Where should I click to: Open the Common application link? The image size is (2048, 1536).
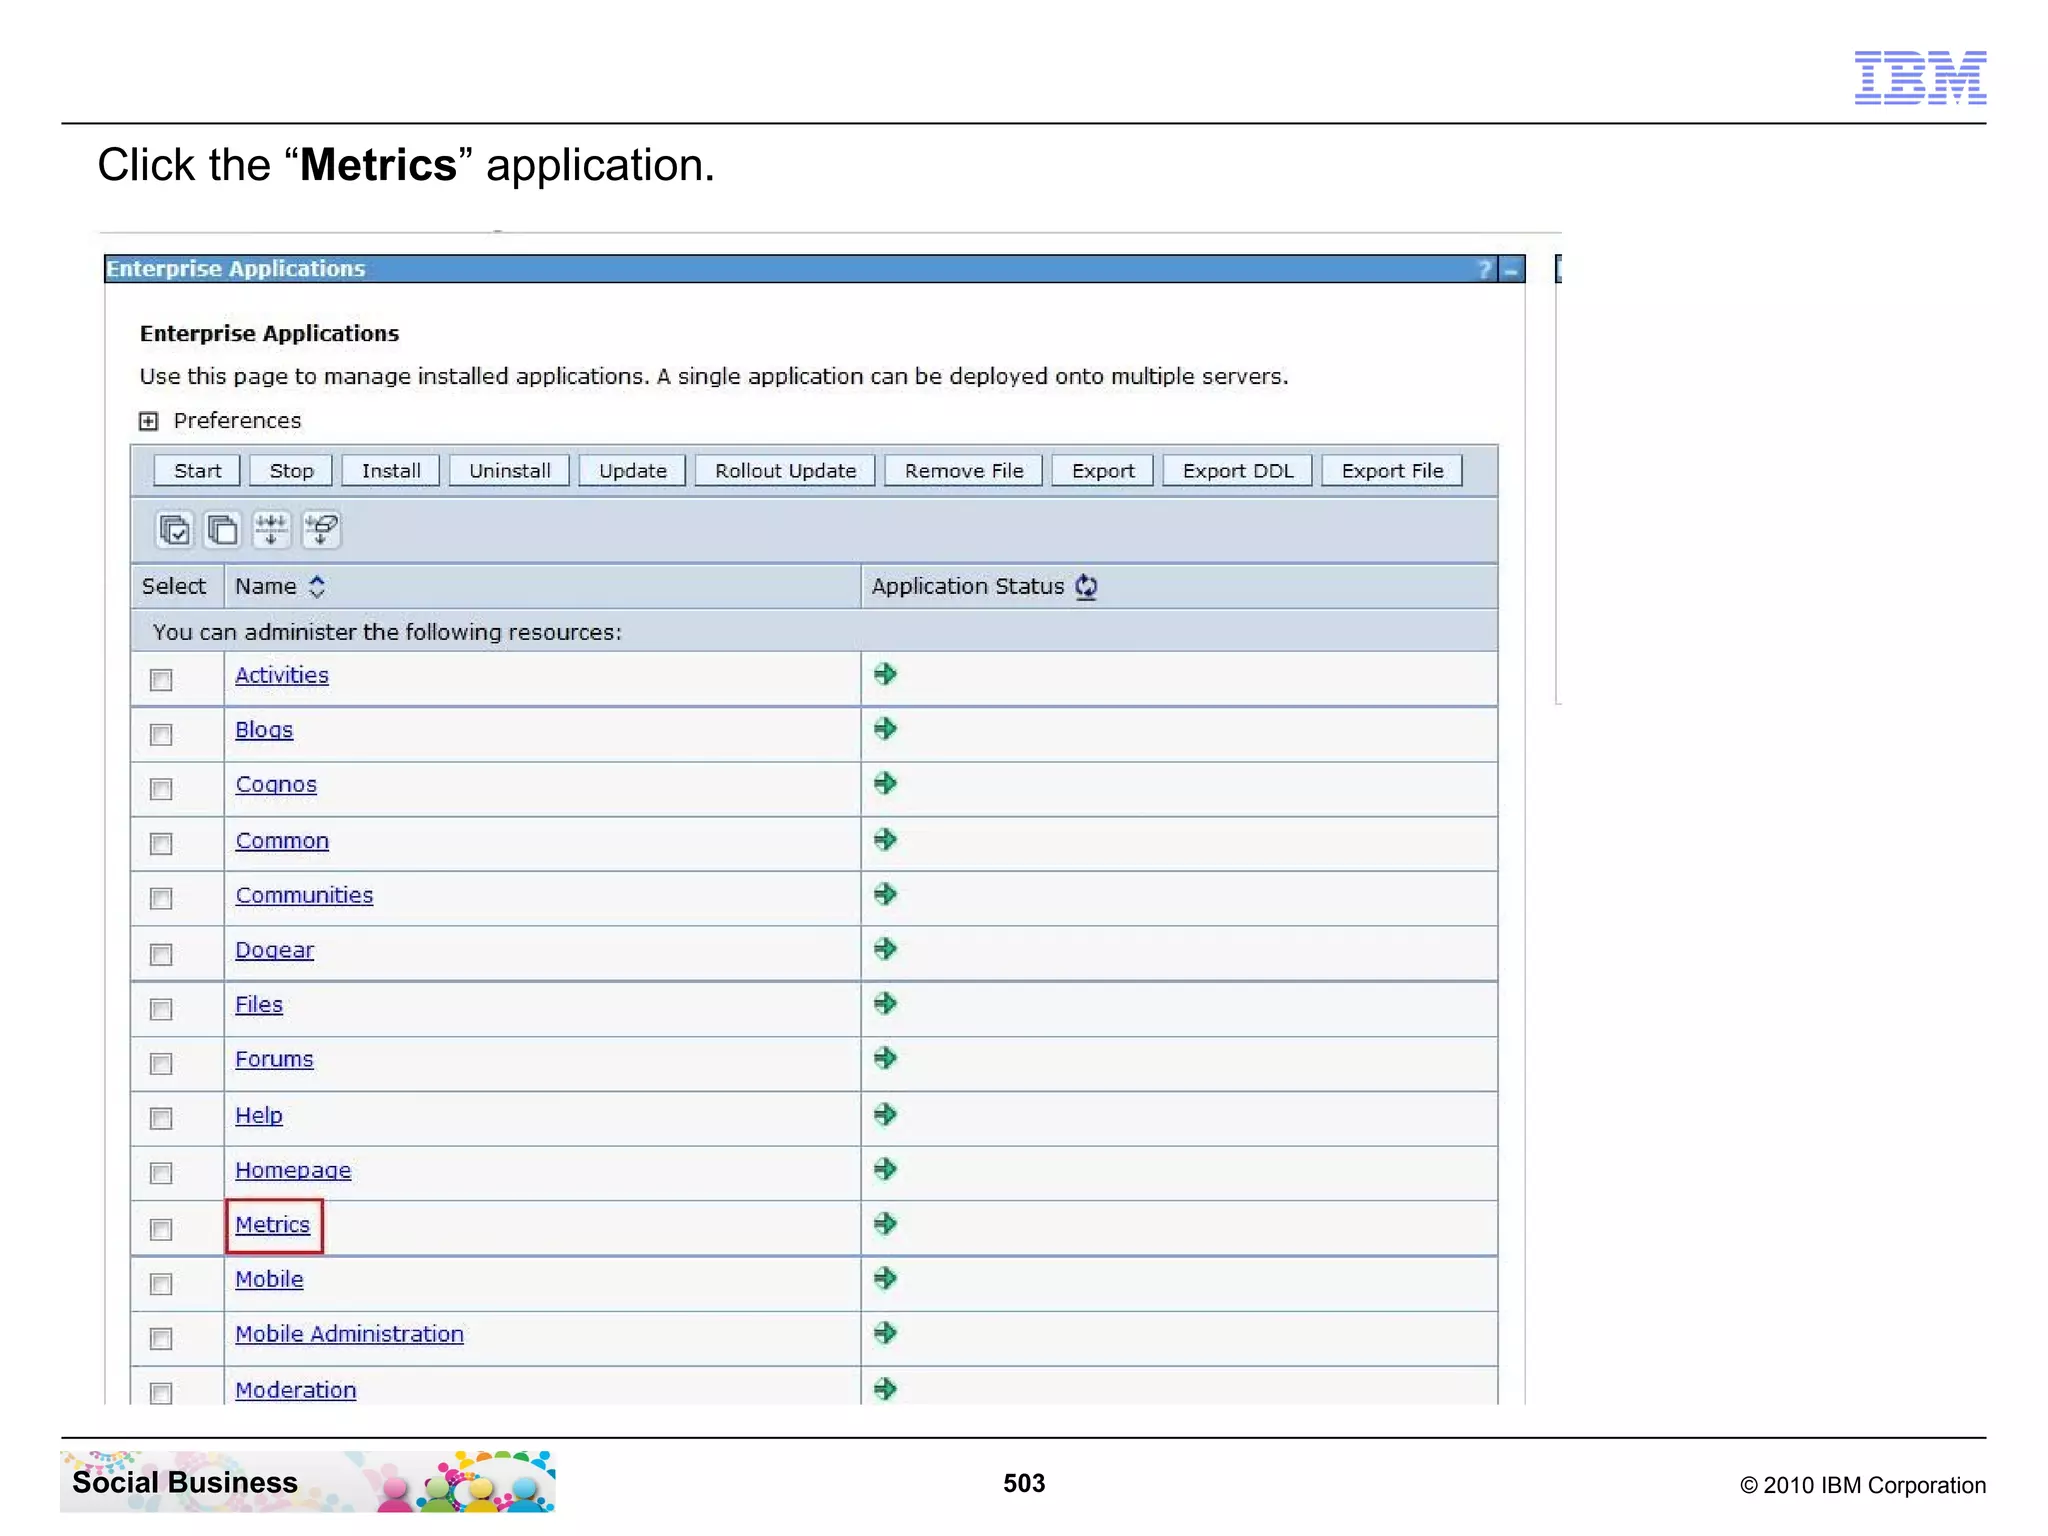click(x=282, y=841)
